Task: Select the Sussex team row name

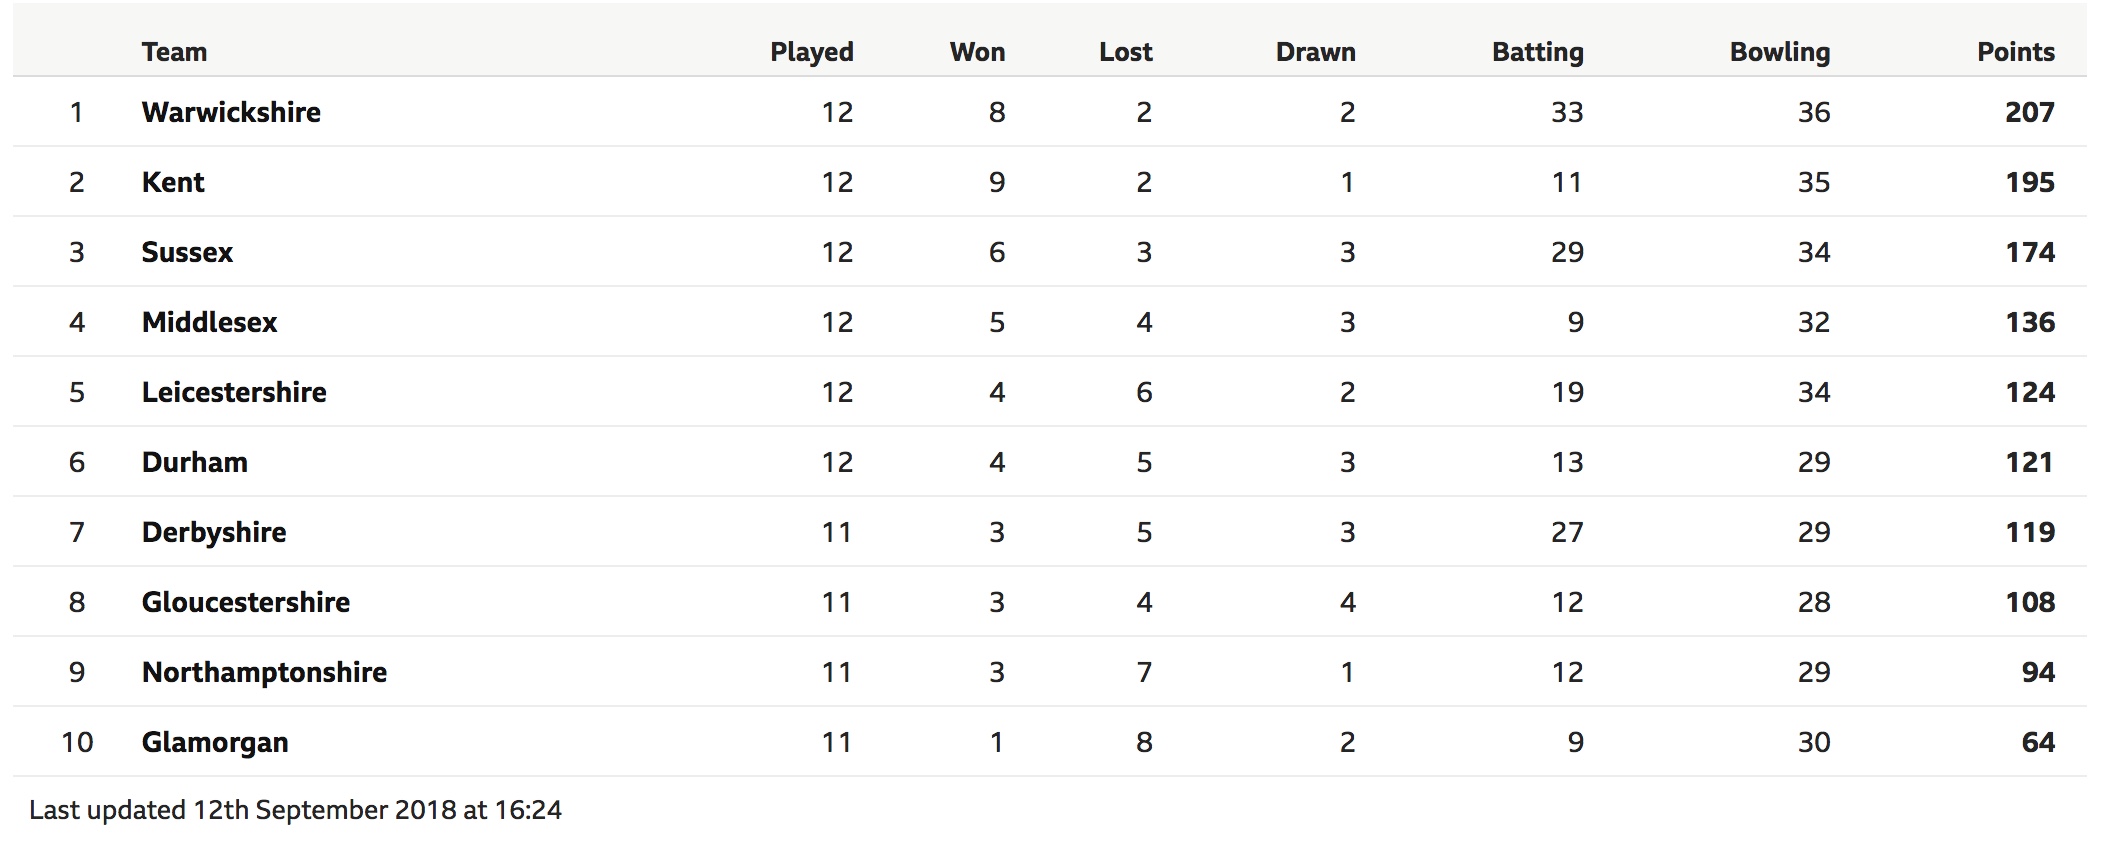Action: click(x=187, y=252)
